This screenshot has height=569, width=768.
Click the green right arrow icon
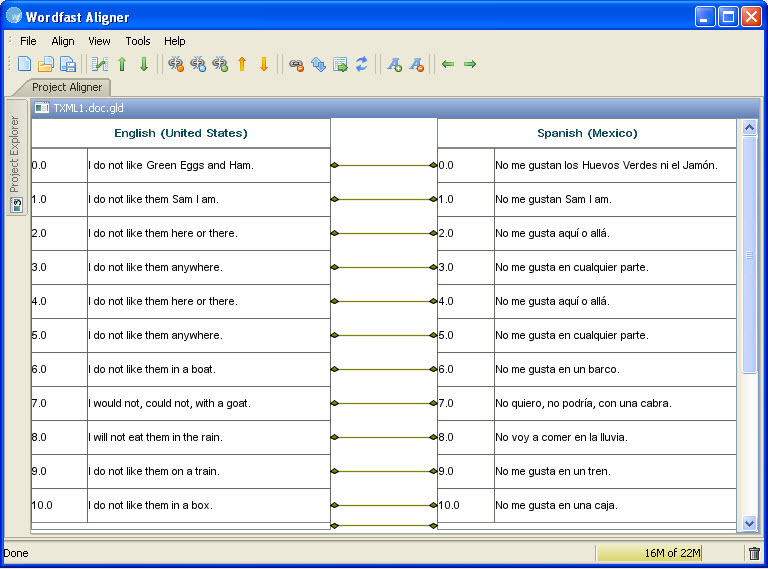pos(470,64)
